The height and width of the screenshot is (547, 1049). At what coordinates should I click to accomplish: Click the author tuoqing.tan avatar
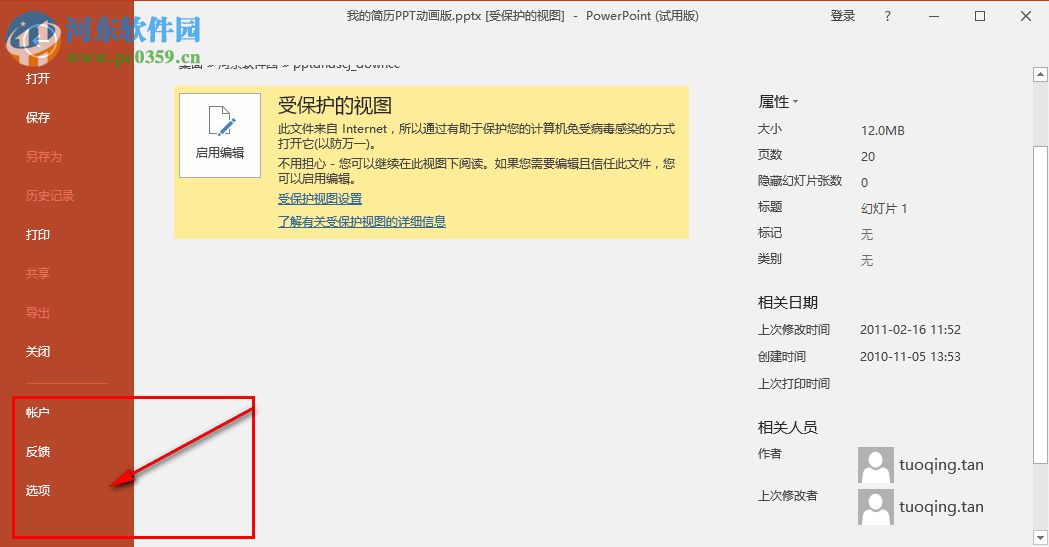tap(876, 465)
